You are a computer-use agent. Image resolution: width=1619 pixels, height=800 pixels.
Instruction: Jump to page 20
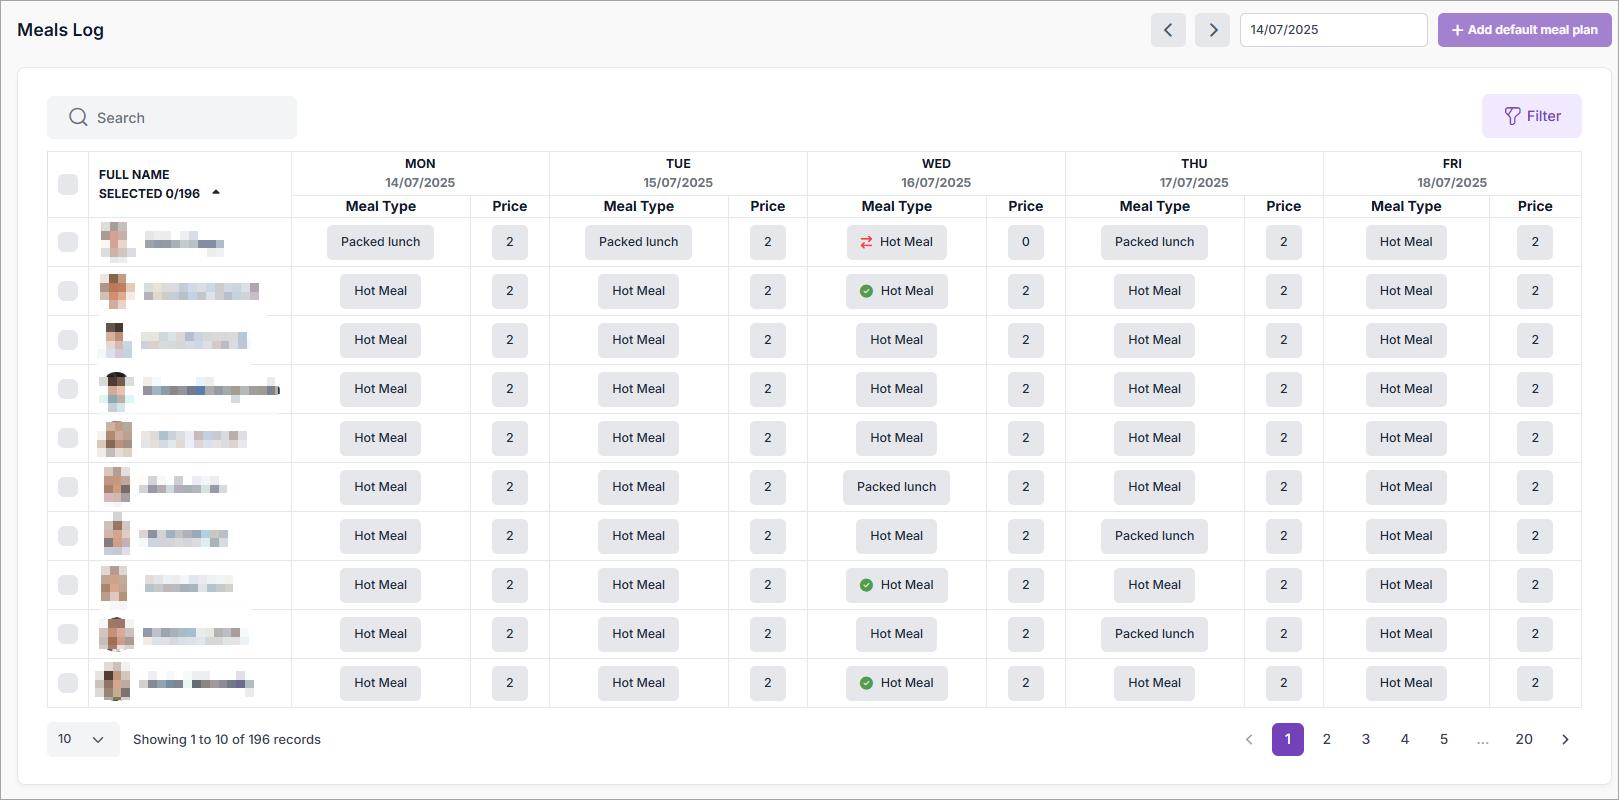[1523, 740]
